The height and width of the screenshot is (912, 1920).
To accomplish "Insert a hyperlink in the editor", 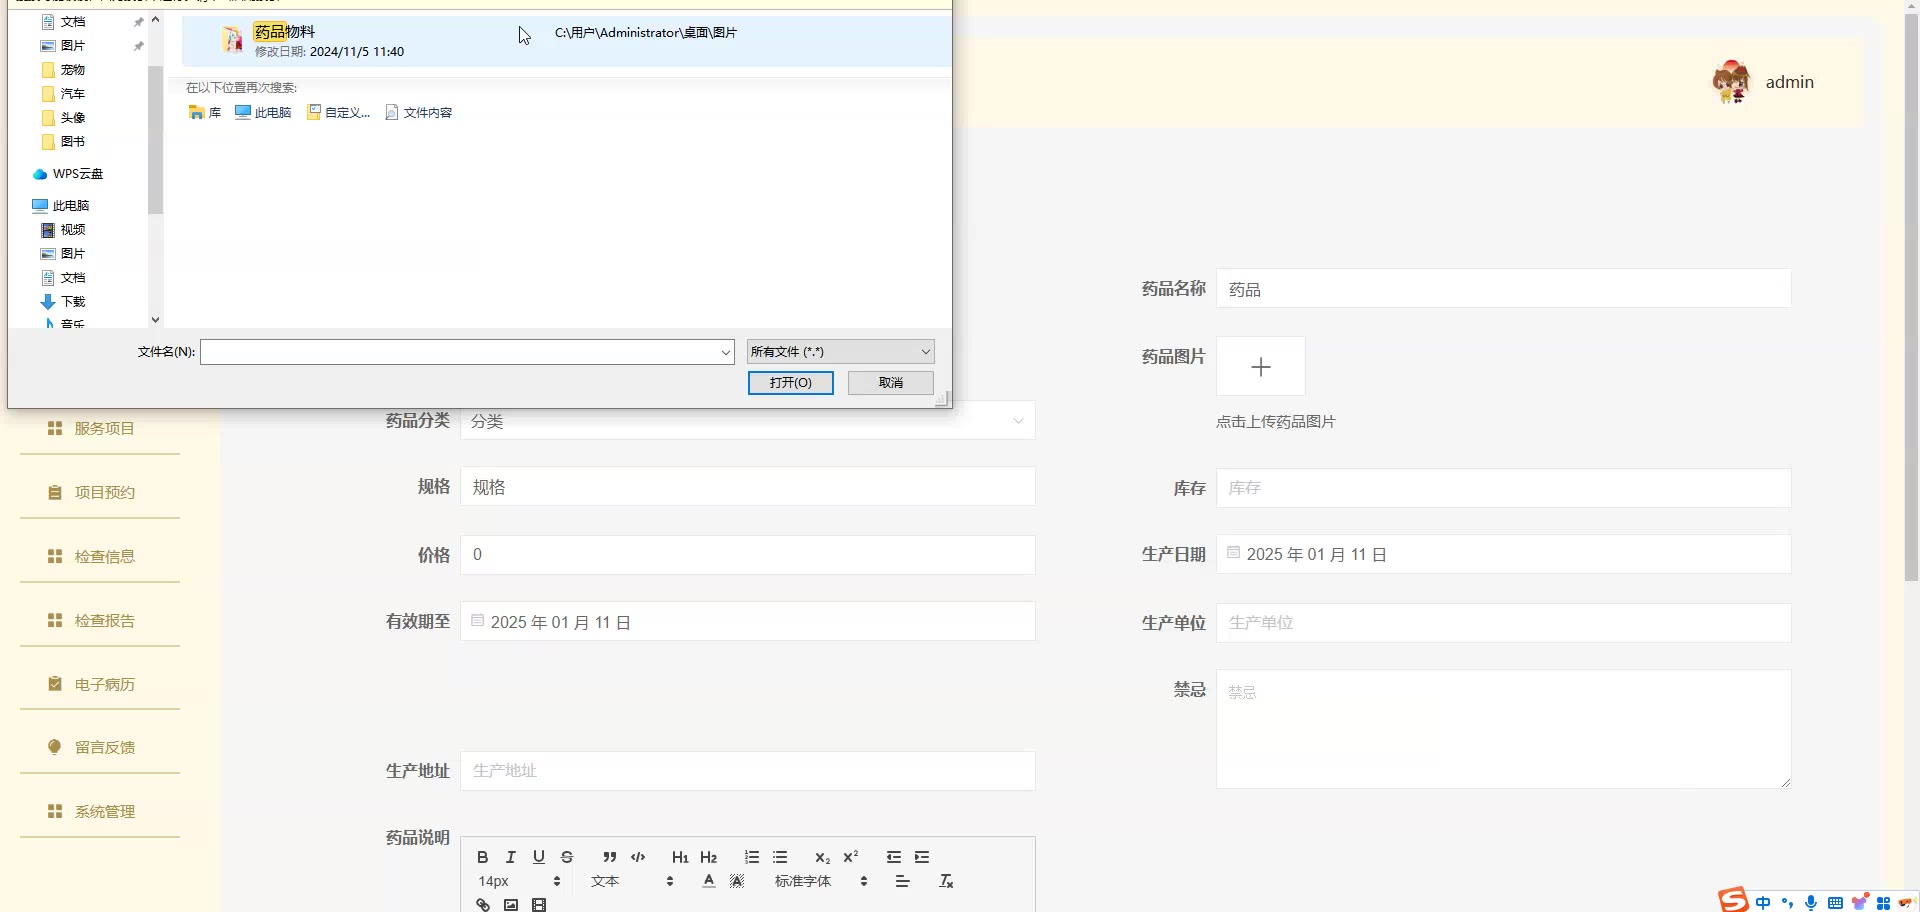I will (x=483, y=905).
